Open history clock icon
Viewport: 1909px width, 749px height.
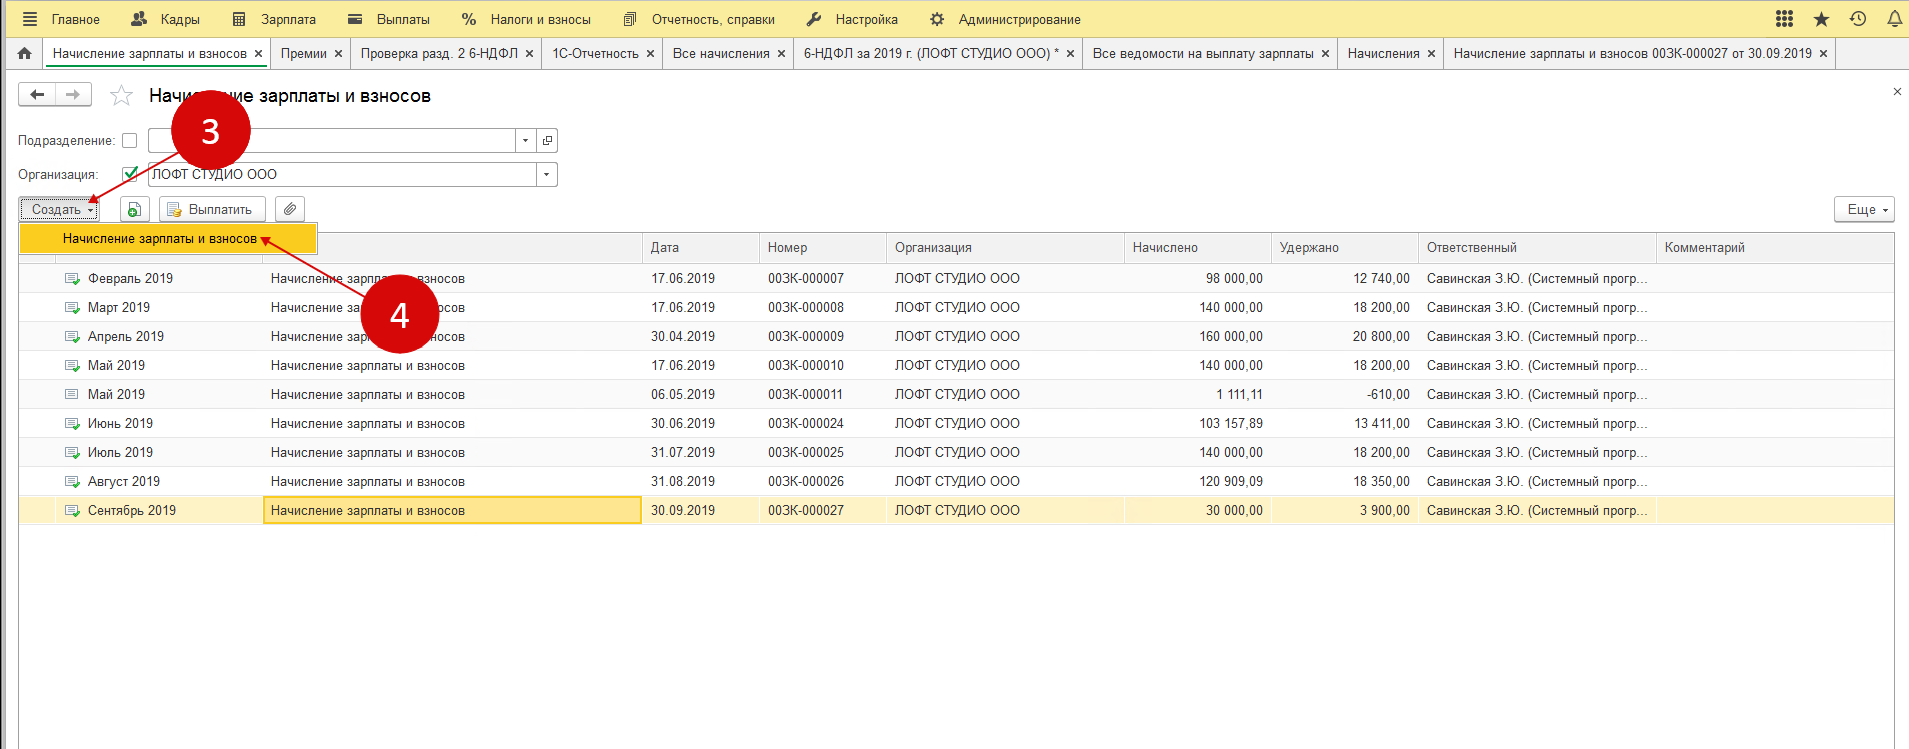pos(1858,19)
